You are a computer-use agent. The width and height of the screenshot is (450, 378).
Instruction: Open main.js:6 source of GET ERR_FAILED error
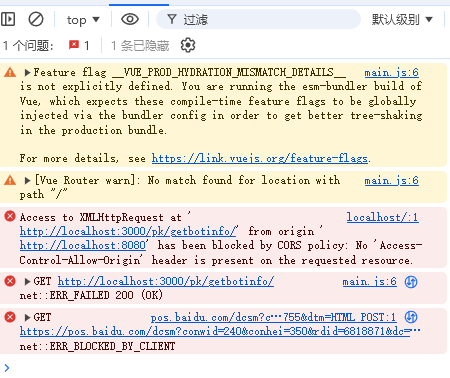pos(370,282)
